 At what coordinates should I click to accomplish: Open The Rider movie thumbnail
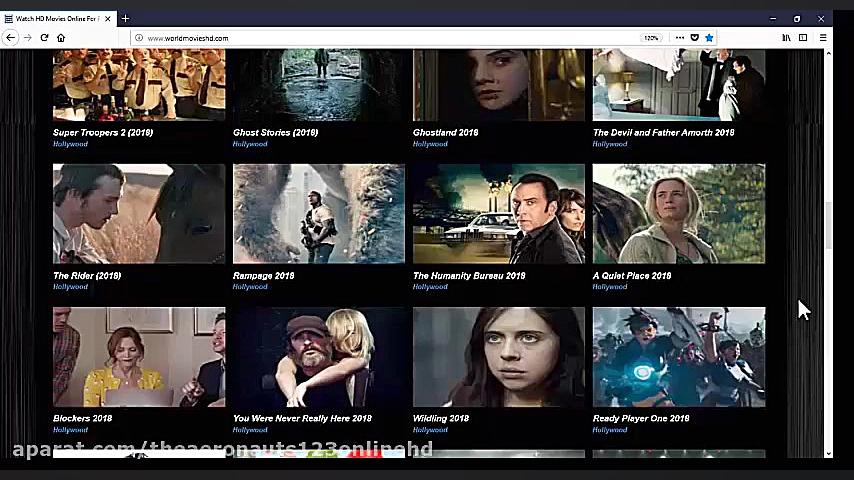pos(139,214)
